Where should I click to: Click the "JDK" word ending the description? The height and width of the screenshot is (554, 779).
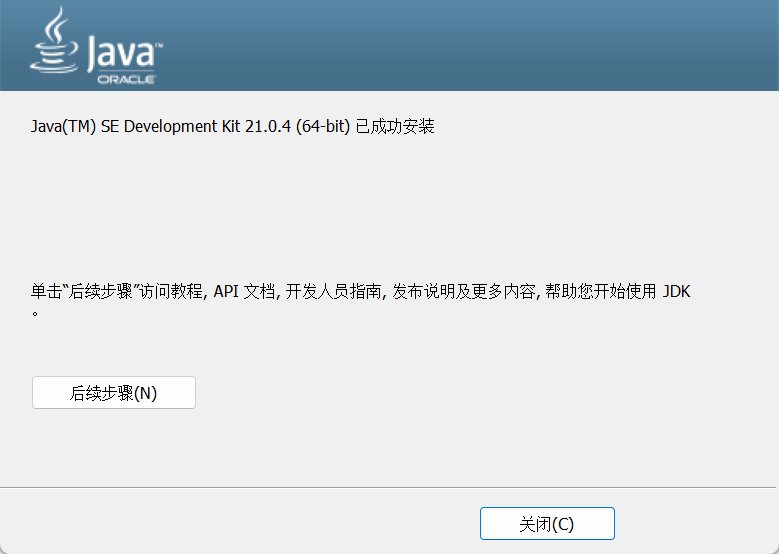point(677,292)
